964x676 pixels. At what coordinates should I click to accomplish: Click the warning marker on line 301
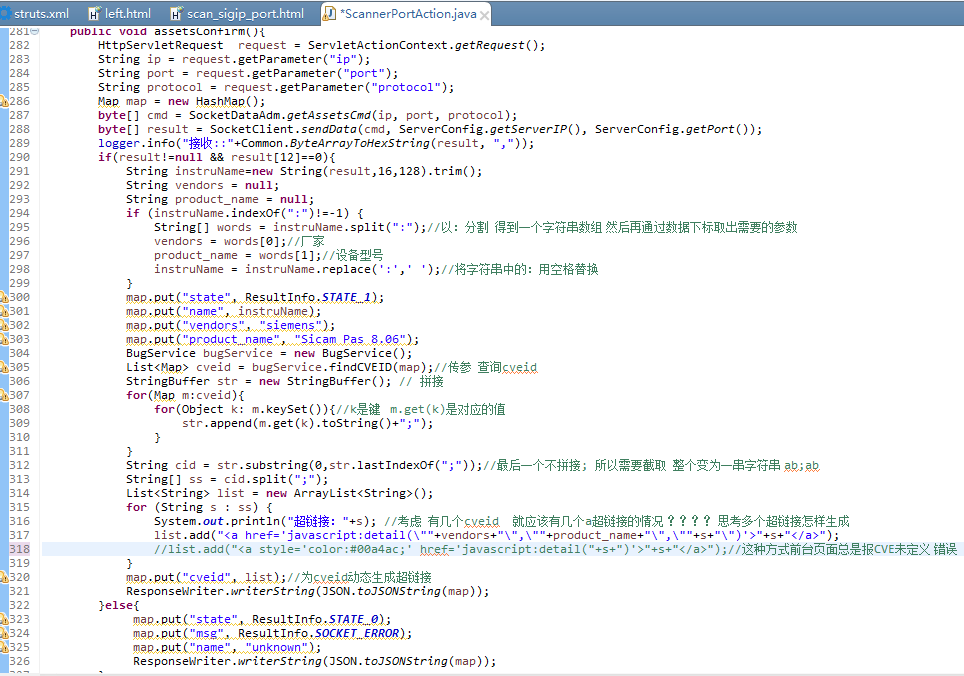coord(4,311)
